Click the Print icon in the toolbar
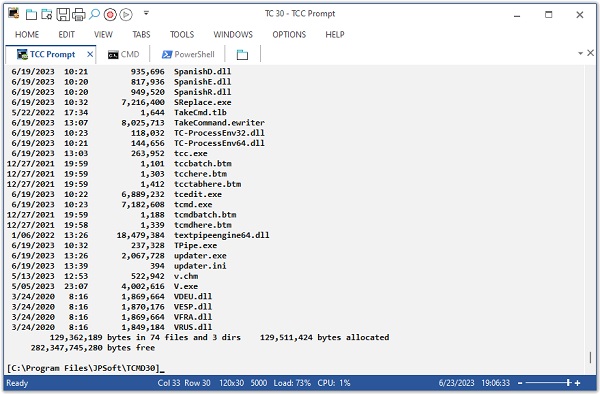Image resolution: width=600 pixels, height=394 pixels. click(x=78, y=15)
